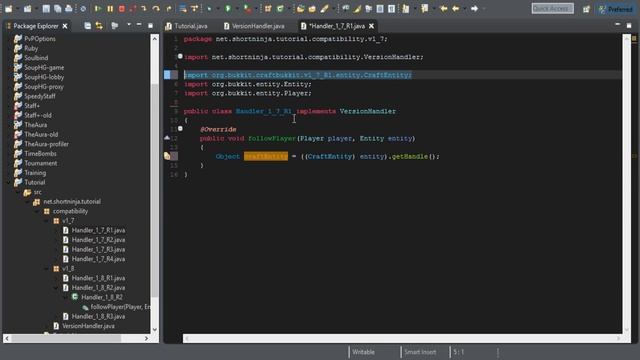Click the Suspend (pause) debug icon
640x360 pixels.
click(110, 8)
